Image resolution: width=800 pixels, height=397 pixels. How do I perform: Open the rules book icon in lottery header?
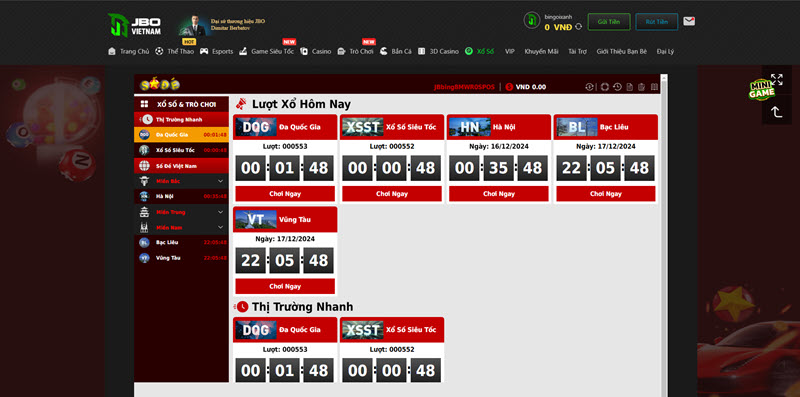coord(655,87)
